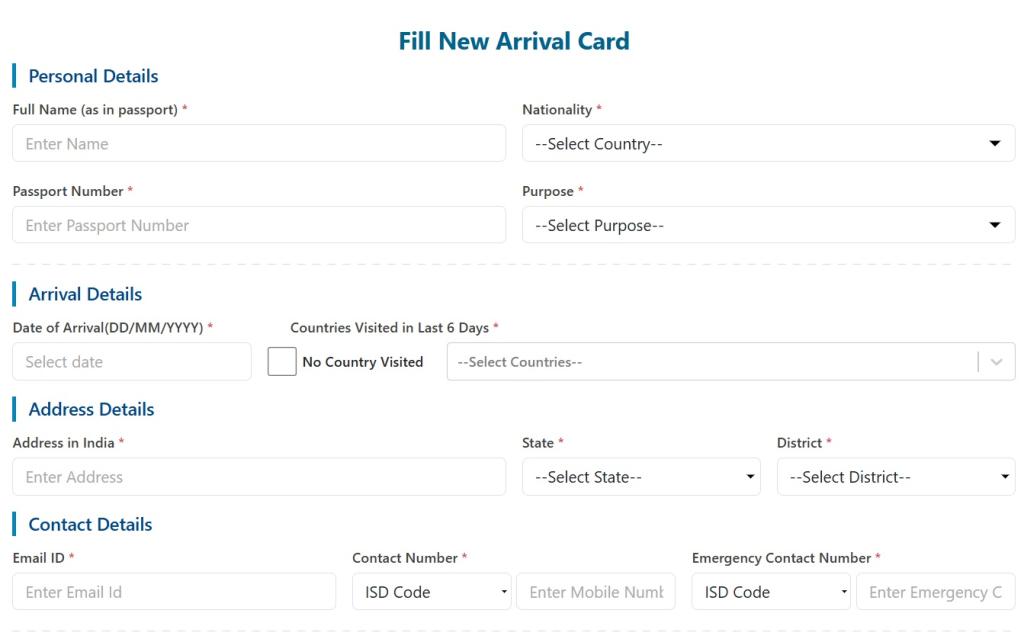Click the No Country Visited label
Screen dimensions: 1024x639
[x=362, y=362]
